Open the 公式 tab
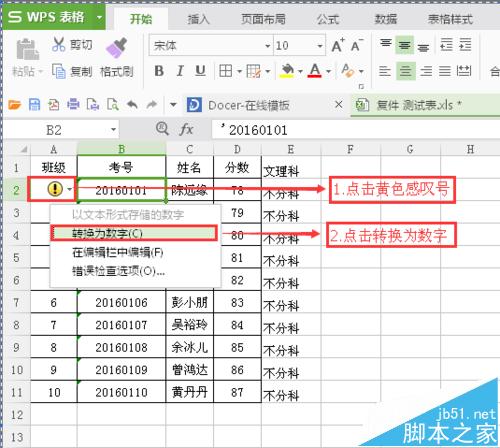The image size is (500, 448). pos(328,19)
